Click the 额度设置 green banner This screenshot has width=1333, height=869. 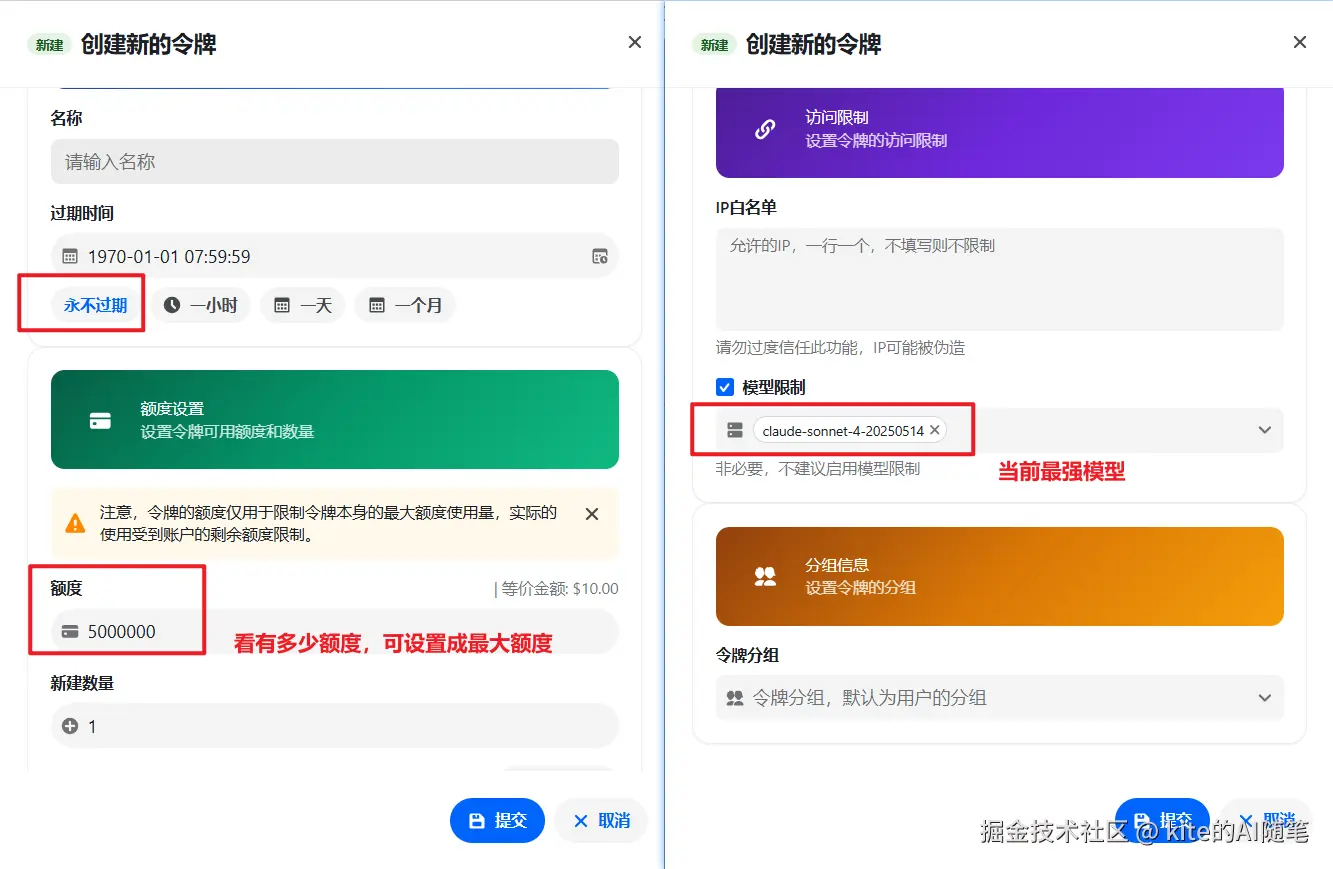pos(335,420)
